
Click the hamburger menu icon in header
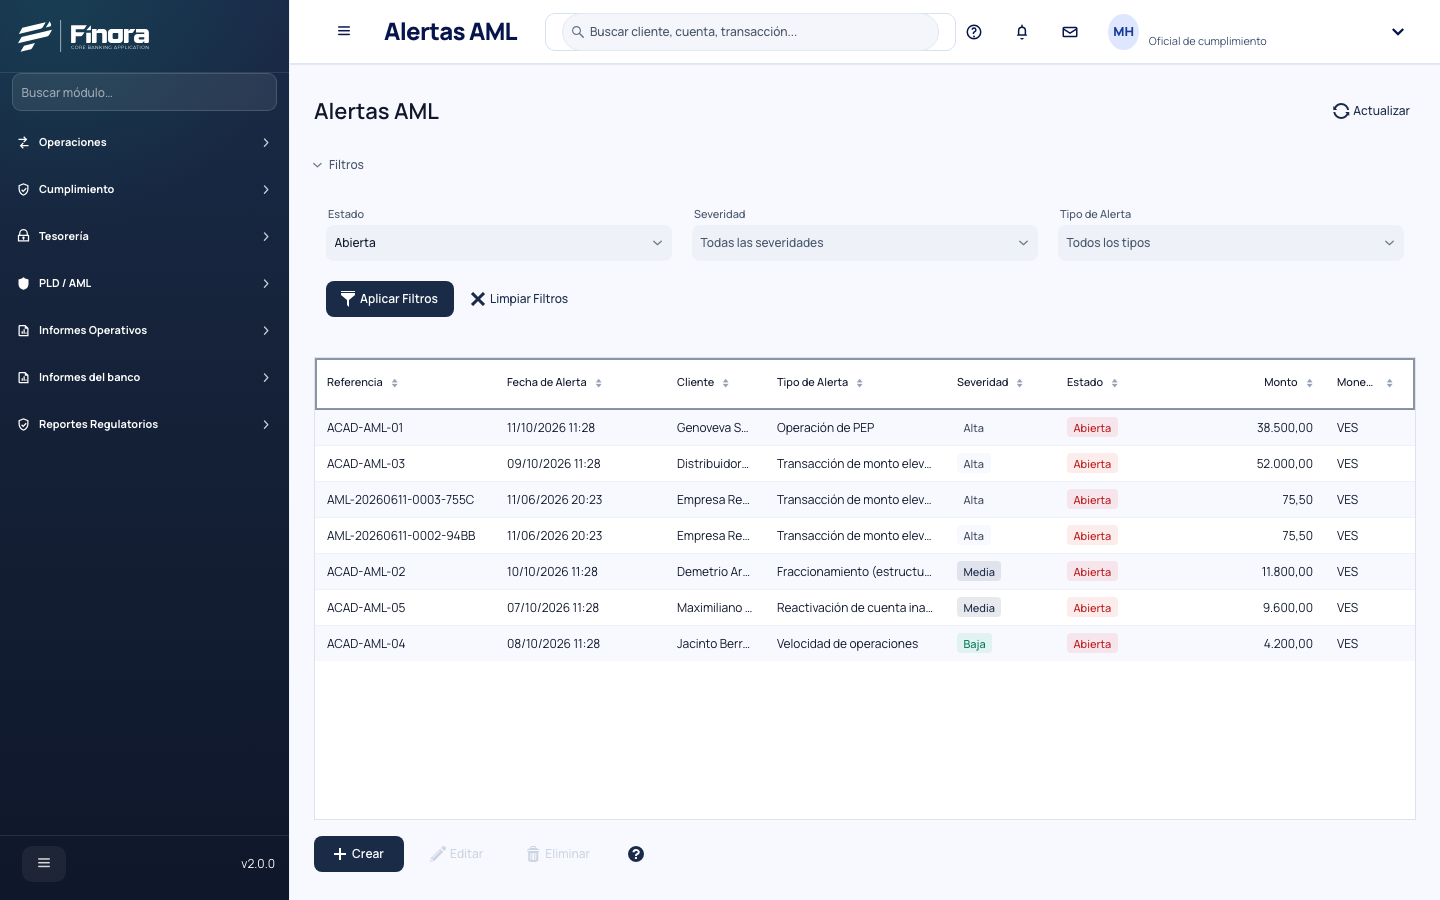344,31
